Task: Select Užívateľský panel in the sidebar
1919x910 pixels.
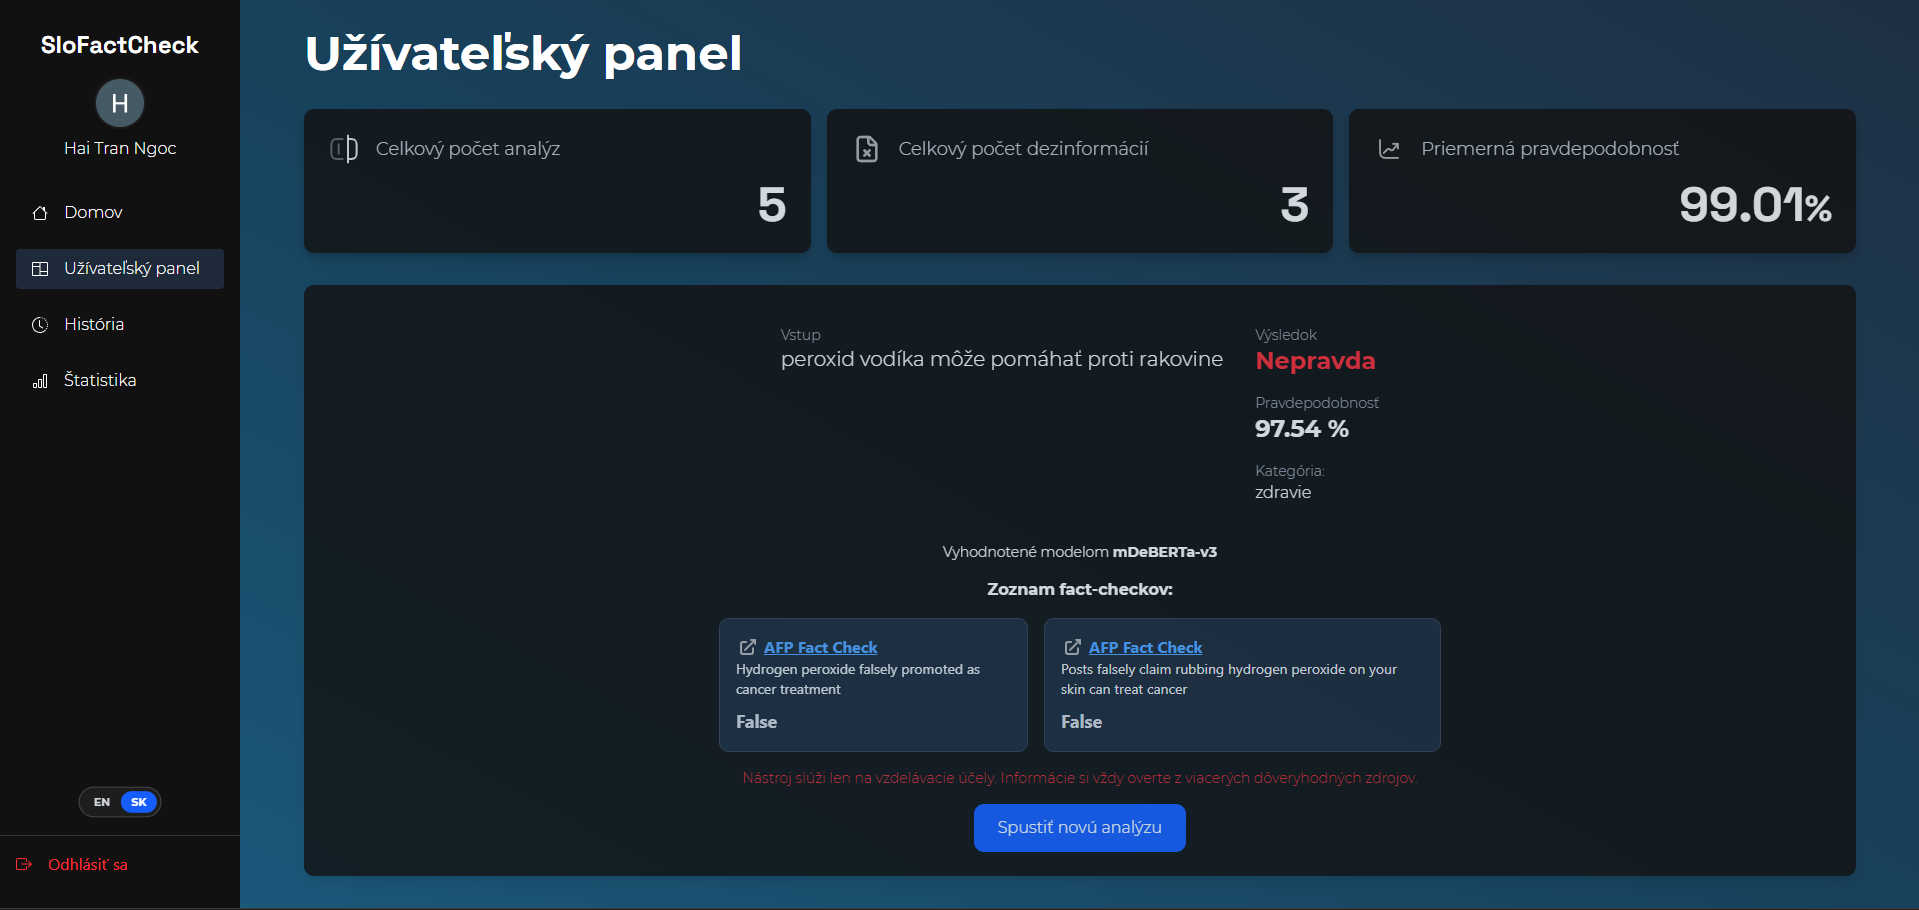Action: [x=120, y=269]
